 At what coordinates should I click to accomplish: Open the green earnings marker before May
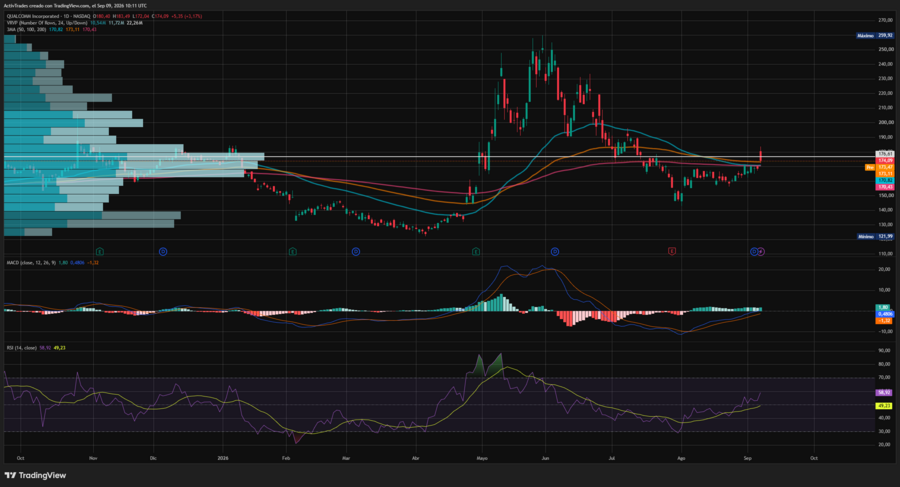(x=476, y=252)
